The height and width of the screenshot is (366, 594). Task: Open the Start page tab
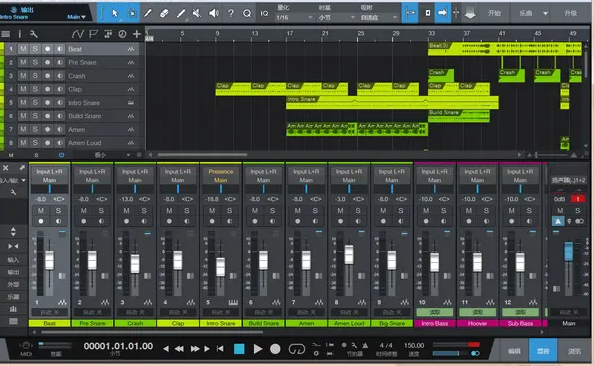[494, 13]
